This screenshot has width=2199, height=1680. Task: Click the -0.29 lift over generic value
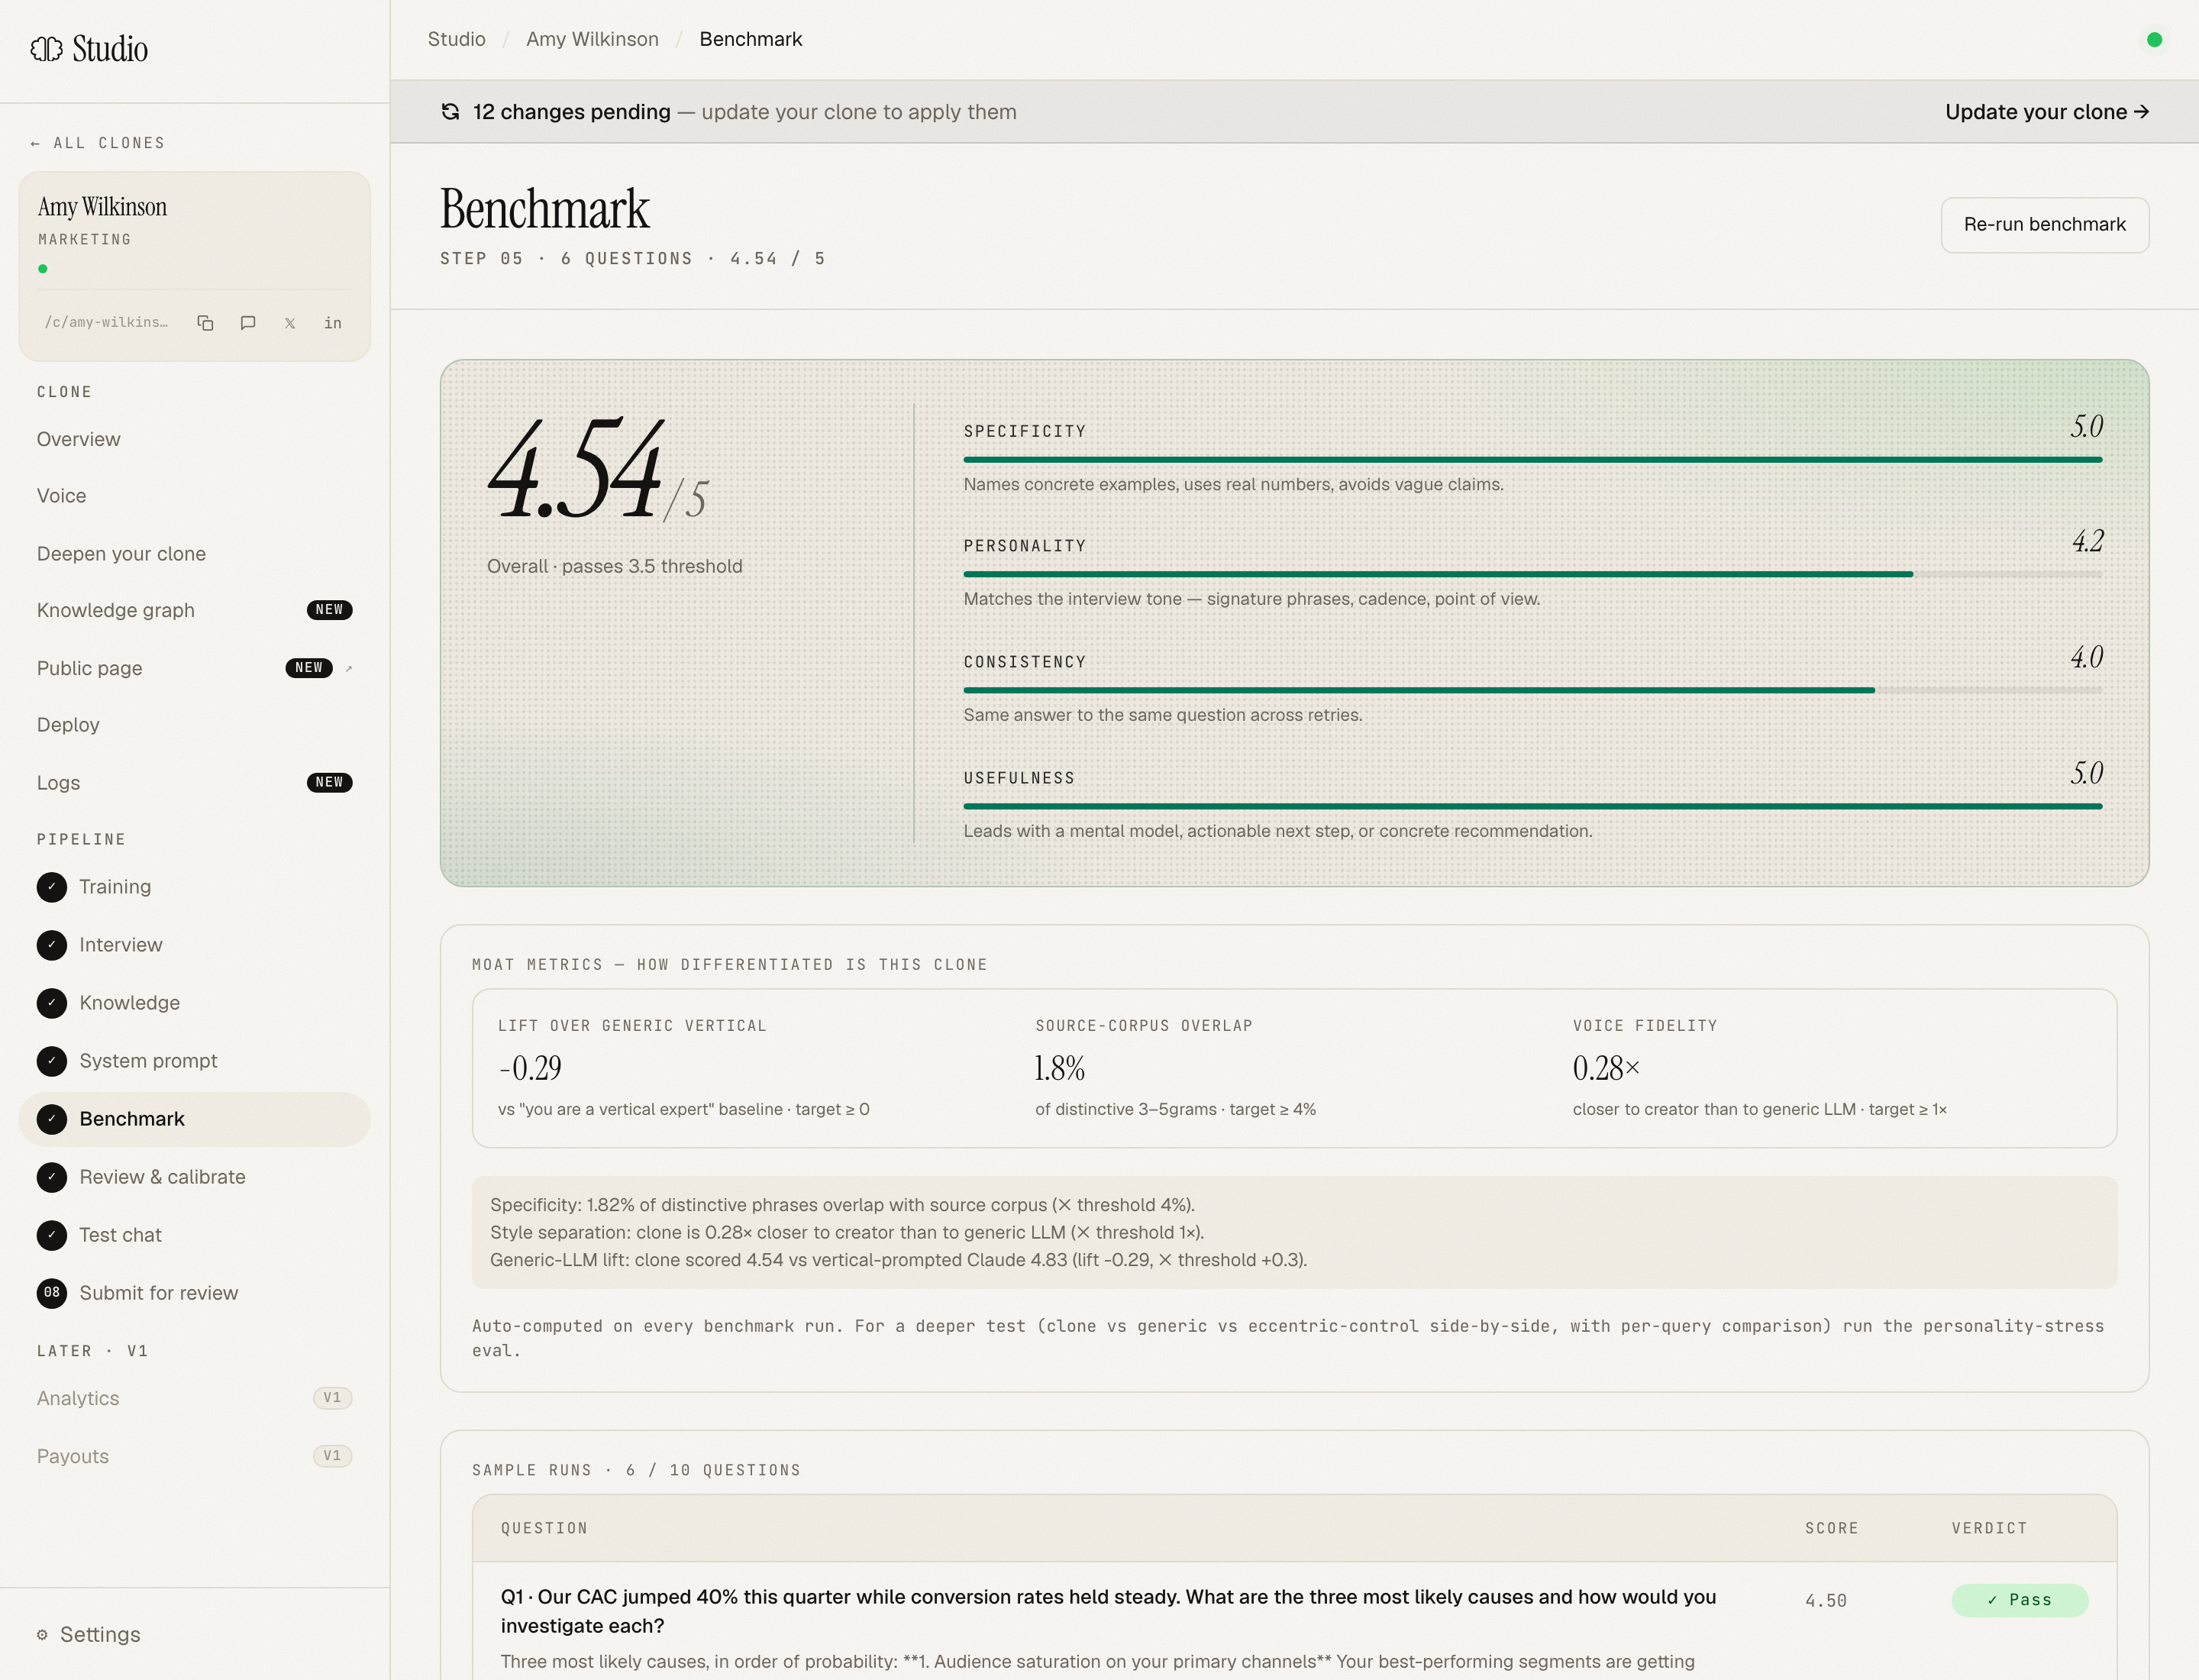point(530,1069)
